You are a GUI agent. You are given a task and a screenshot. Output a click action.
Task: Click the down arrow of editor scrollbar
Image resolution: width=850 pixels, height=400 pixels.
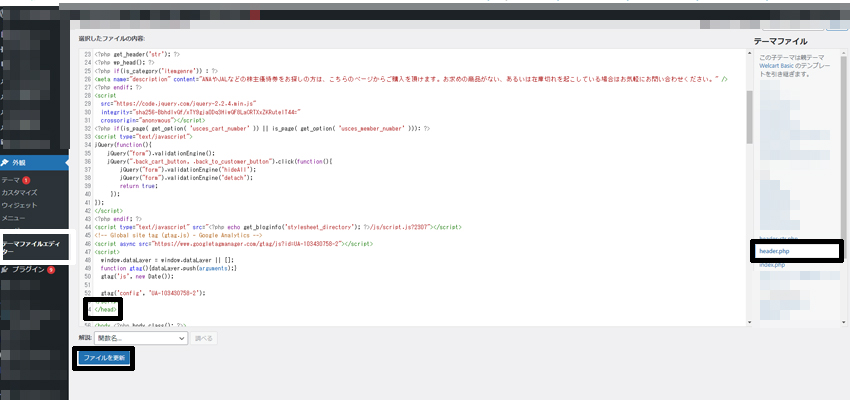pos(750,322)
